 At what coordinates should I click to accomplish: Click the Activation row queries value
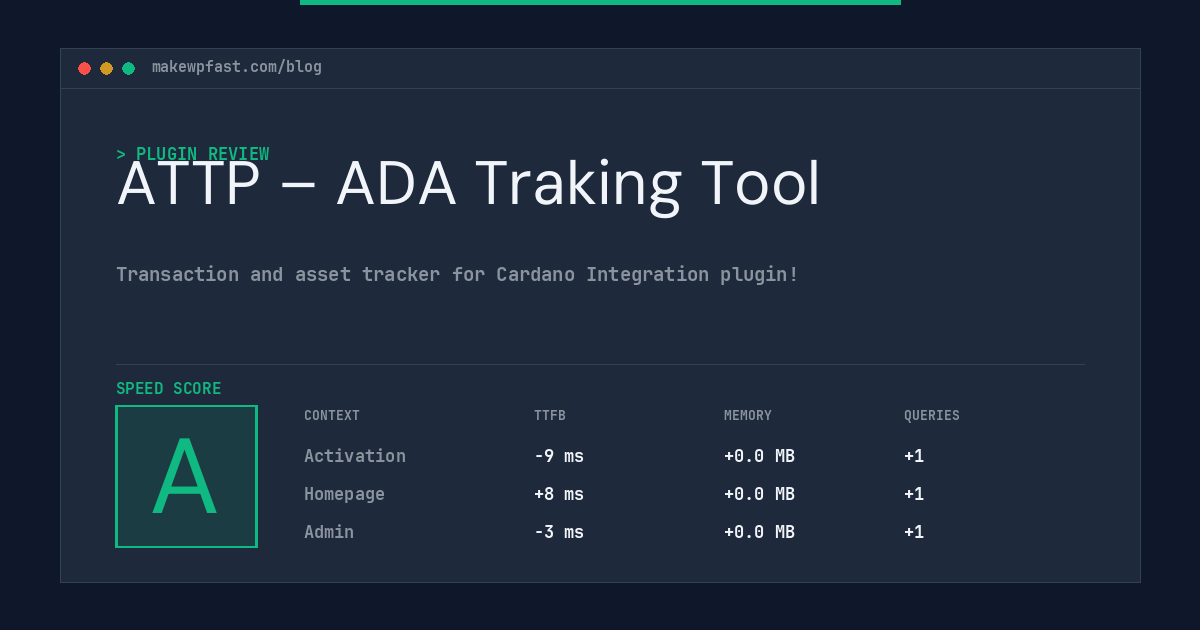tap(914, 456)
